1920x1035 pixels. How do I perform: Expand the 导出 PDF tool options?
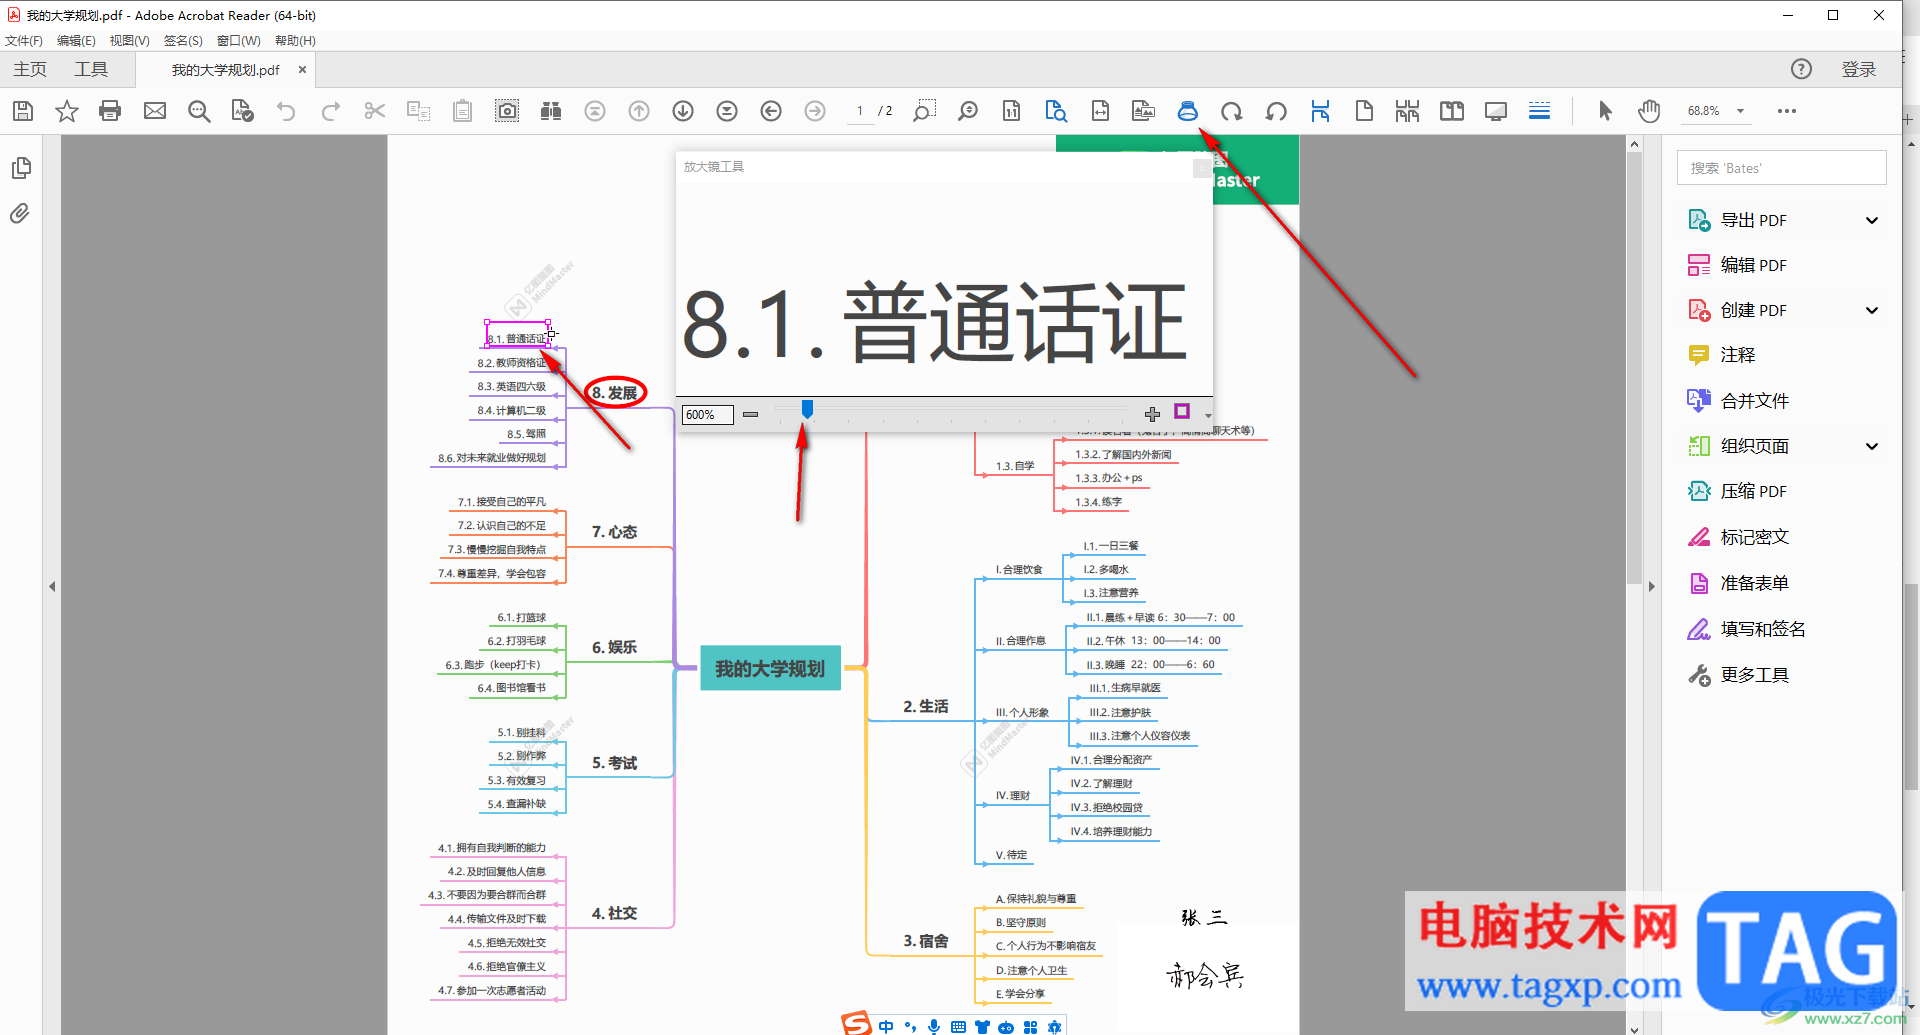(1872, 220)
